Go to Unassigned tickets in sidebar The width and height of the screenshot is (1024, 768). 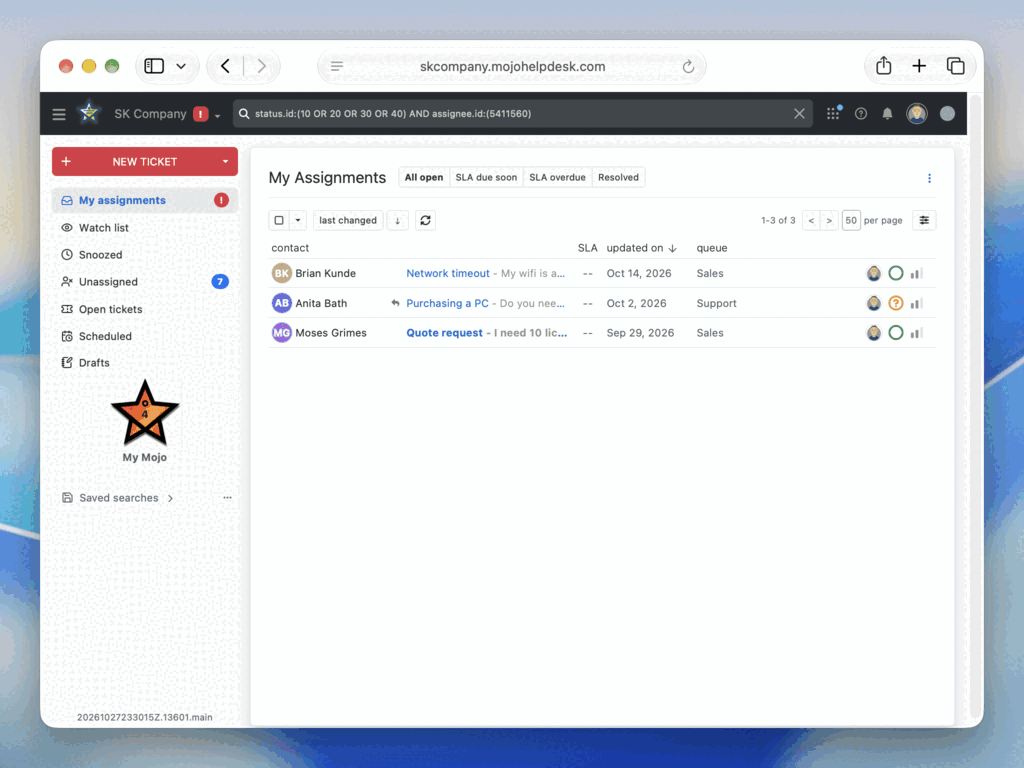pyautogui.click(x=145, y=282)
